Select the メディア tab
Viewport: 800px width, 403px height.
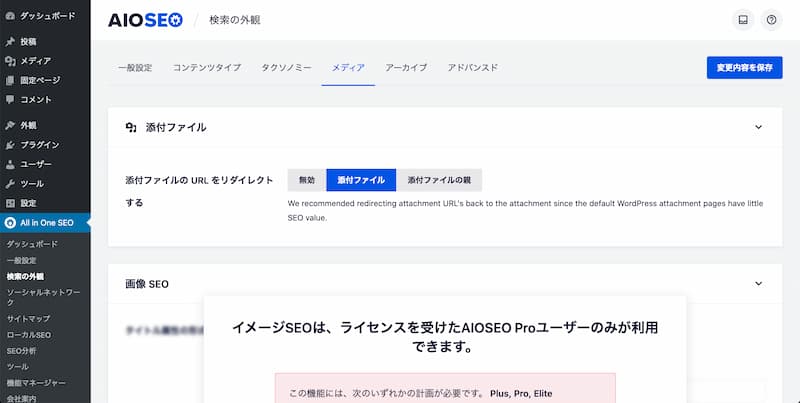(348, 67)
